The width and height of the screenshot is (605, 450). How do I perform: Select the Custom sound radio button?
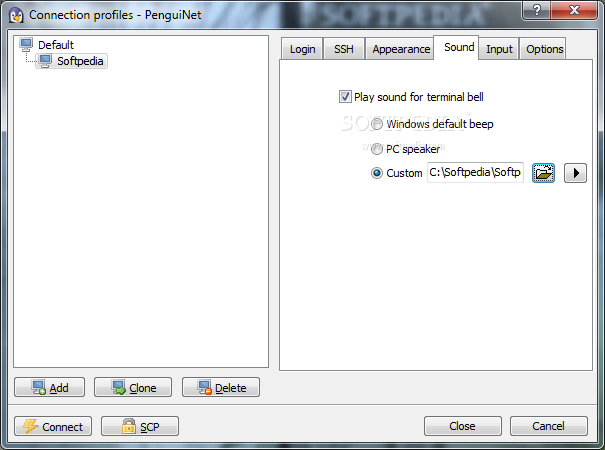(377, 173)
